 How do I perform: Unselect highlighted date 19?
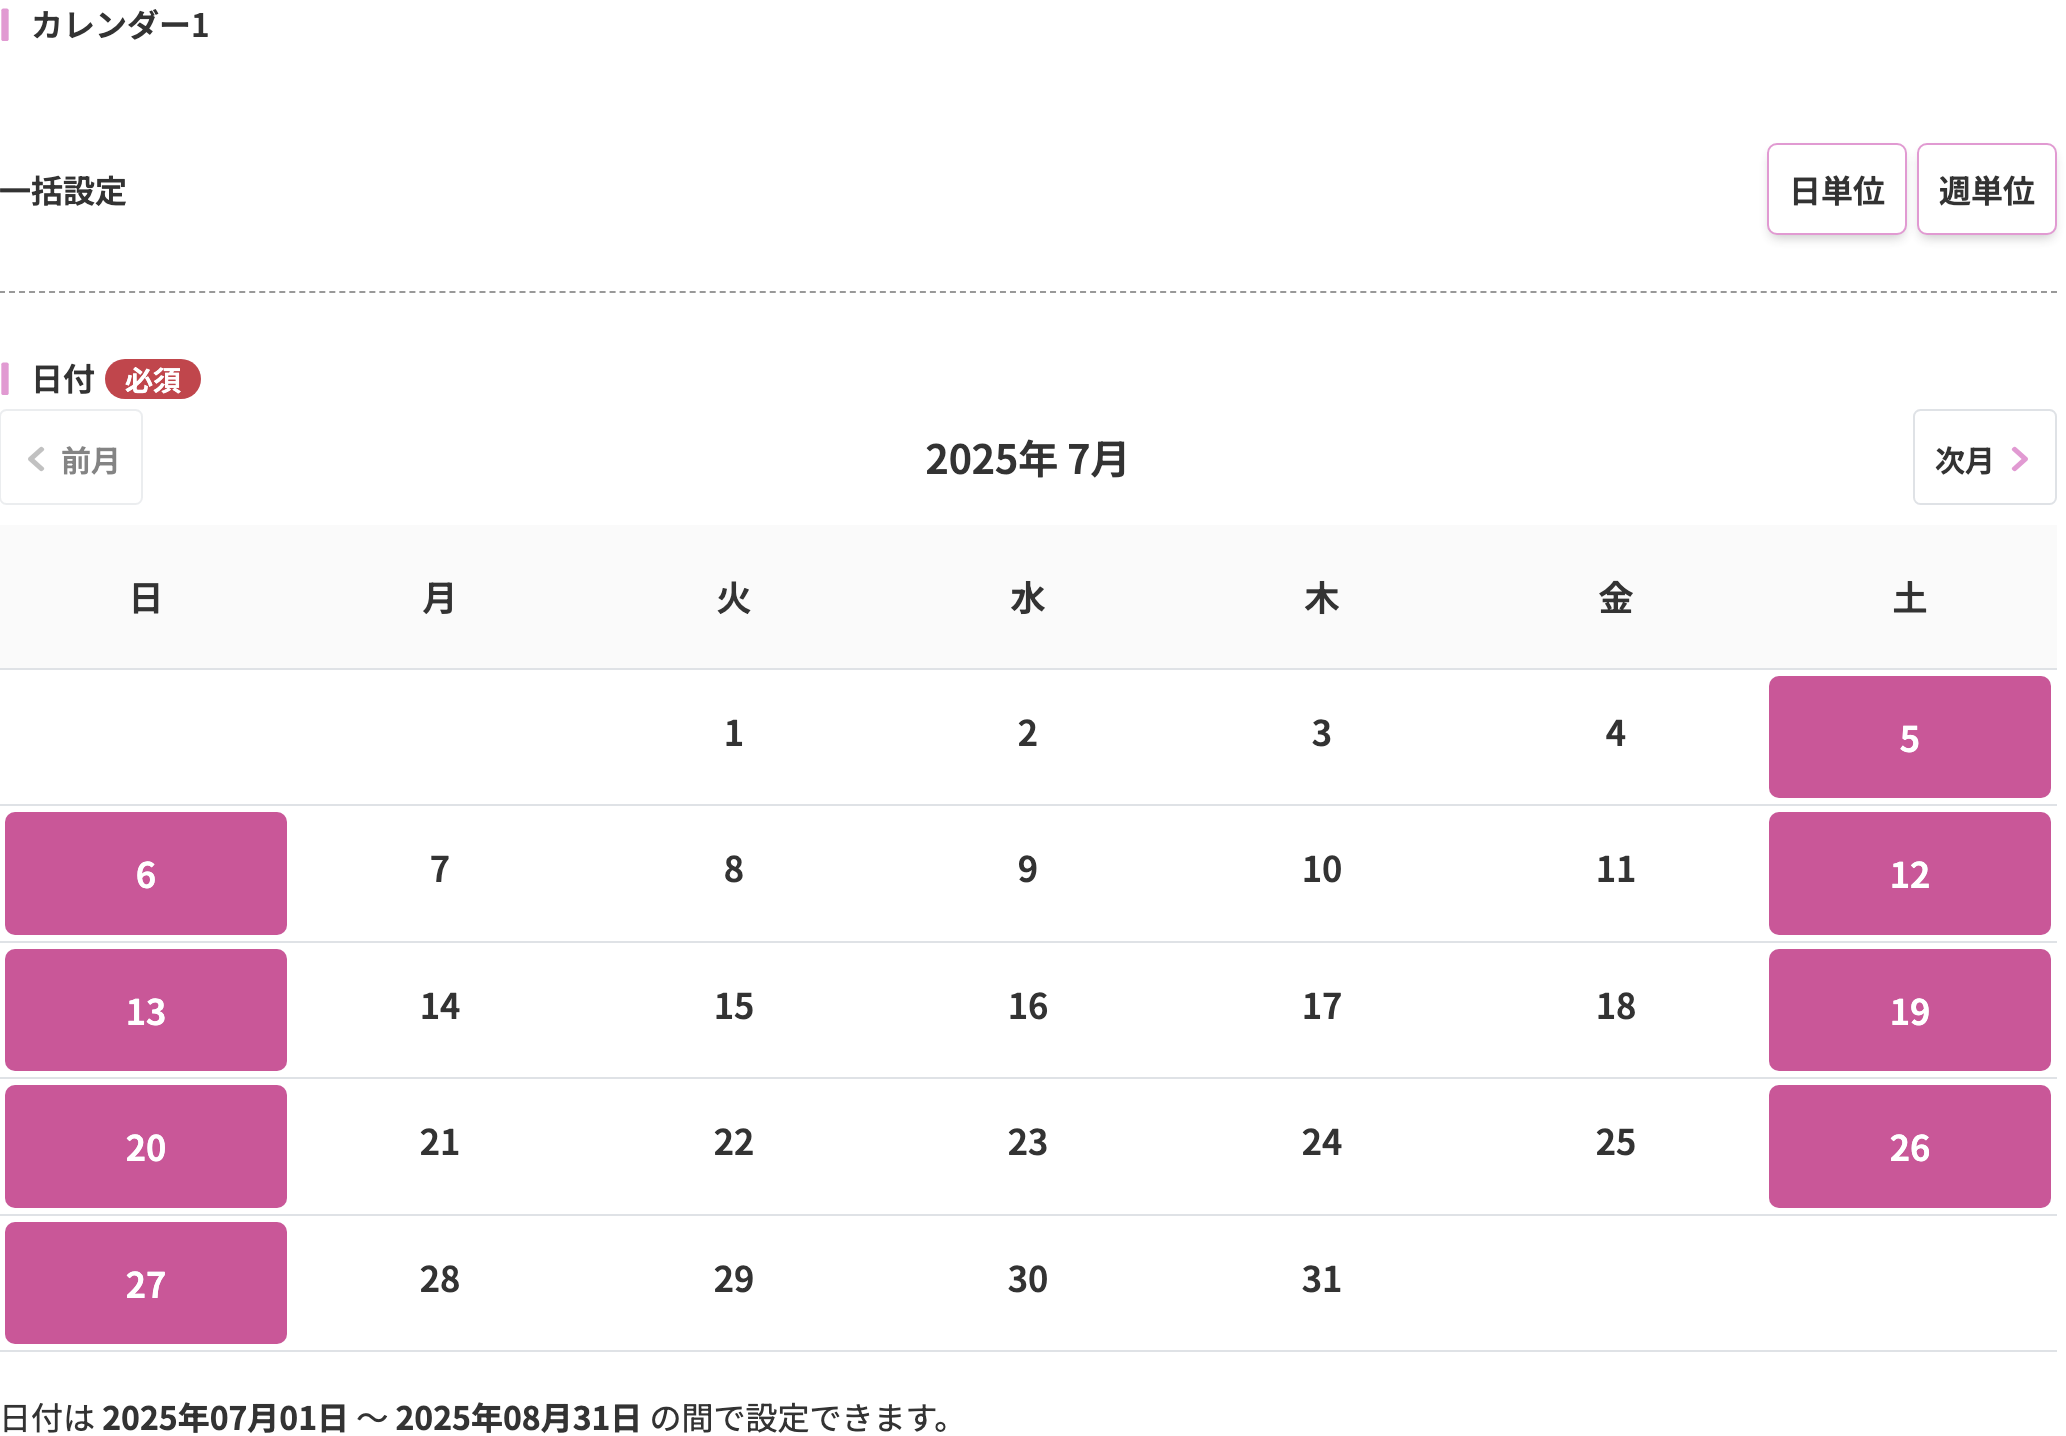tap(1908, 1010)
